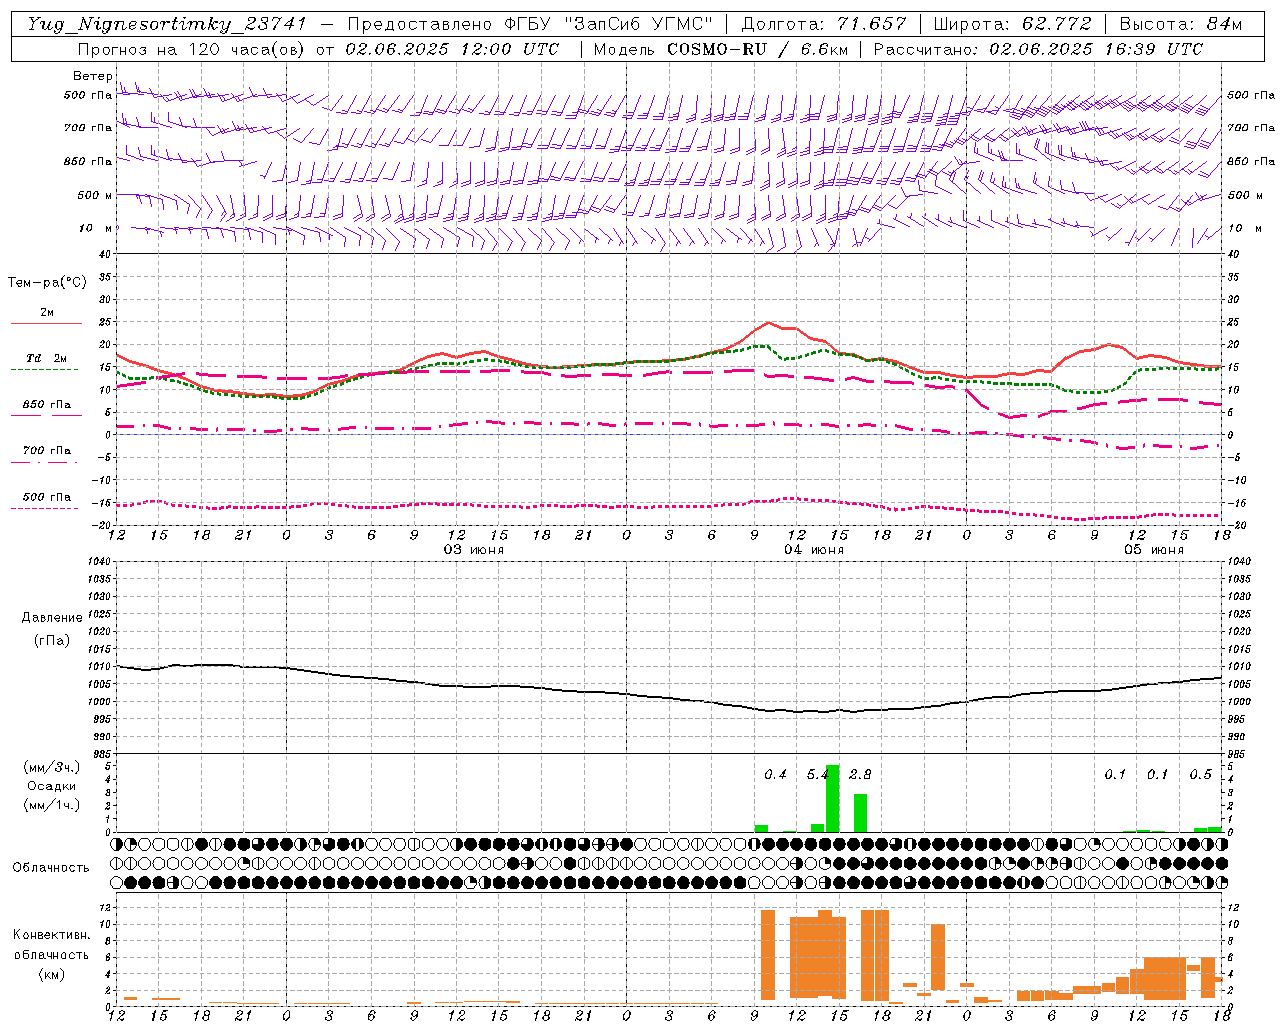Click the 0.4 precipitation amount
The image size is (1280, 1024).
tap(775, 775)
